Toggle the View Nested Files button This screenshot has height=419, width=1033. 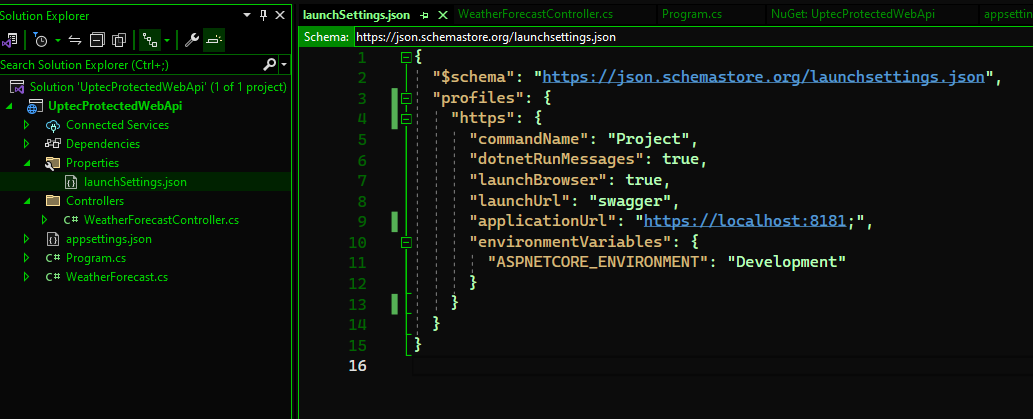pyautogui.click(x=148, y=40)
